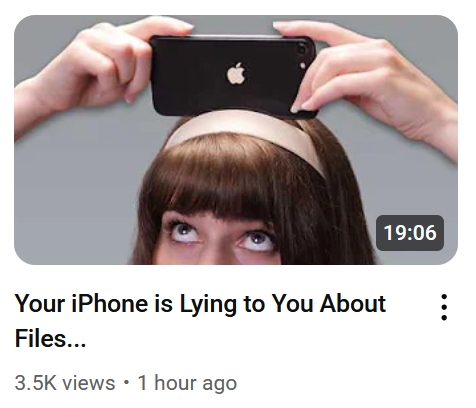Open the title starting "Your iPhone is Lying"

(x=200, y=321)
